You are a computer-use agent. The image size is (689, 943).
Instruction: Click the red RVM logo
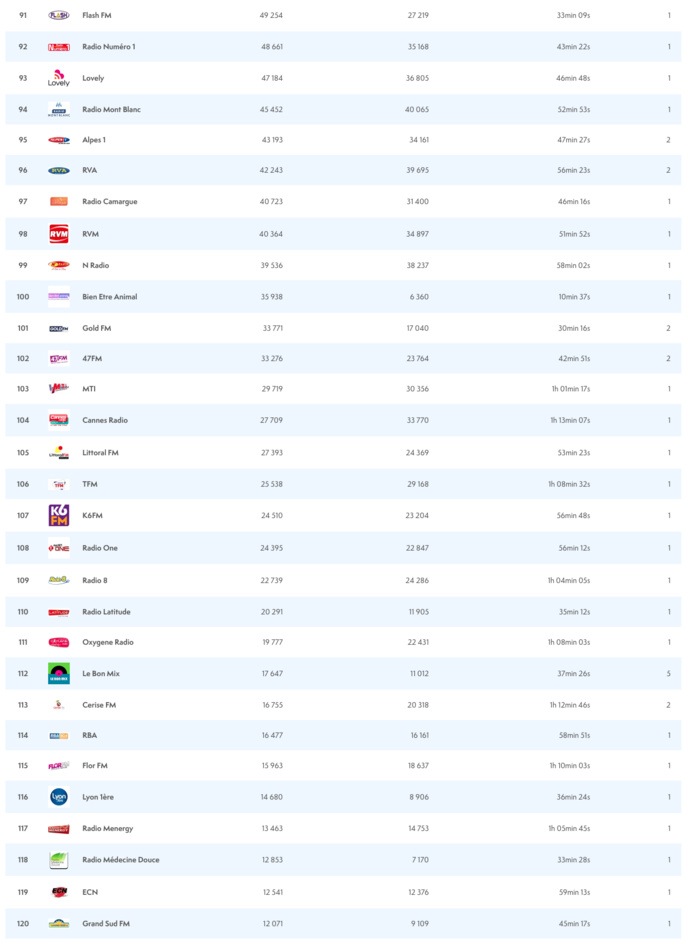(59, 234)
